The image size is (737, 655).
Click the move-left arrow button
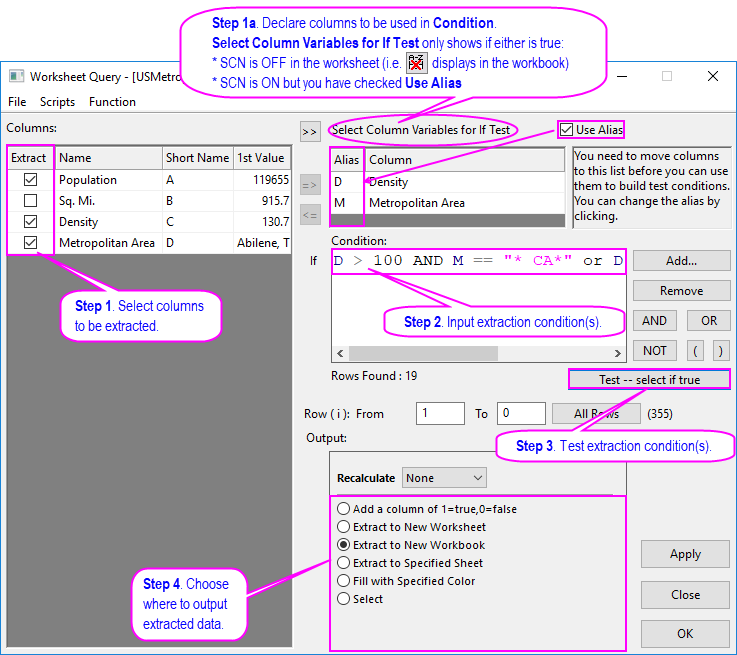click(309, 214)
